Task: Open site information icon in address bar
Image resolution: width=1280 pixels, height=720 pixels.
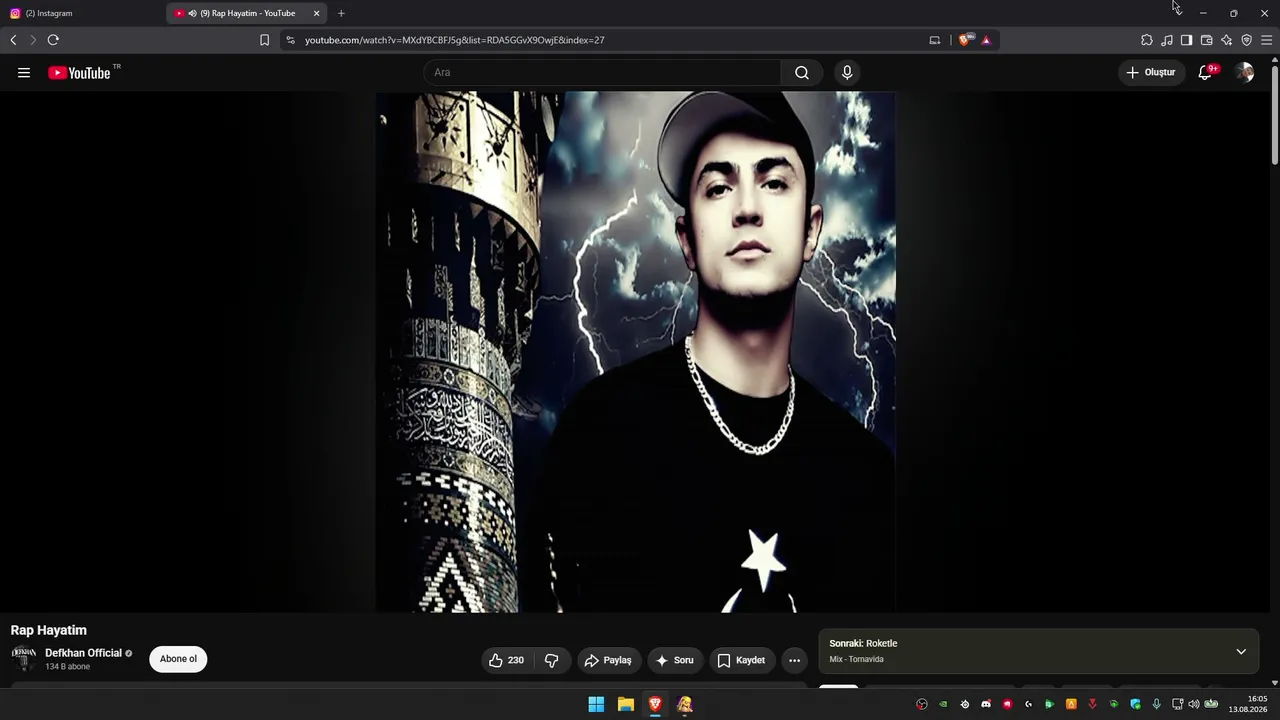Action: click(x=290, y=40)
